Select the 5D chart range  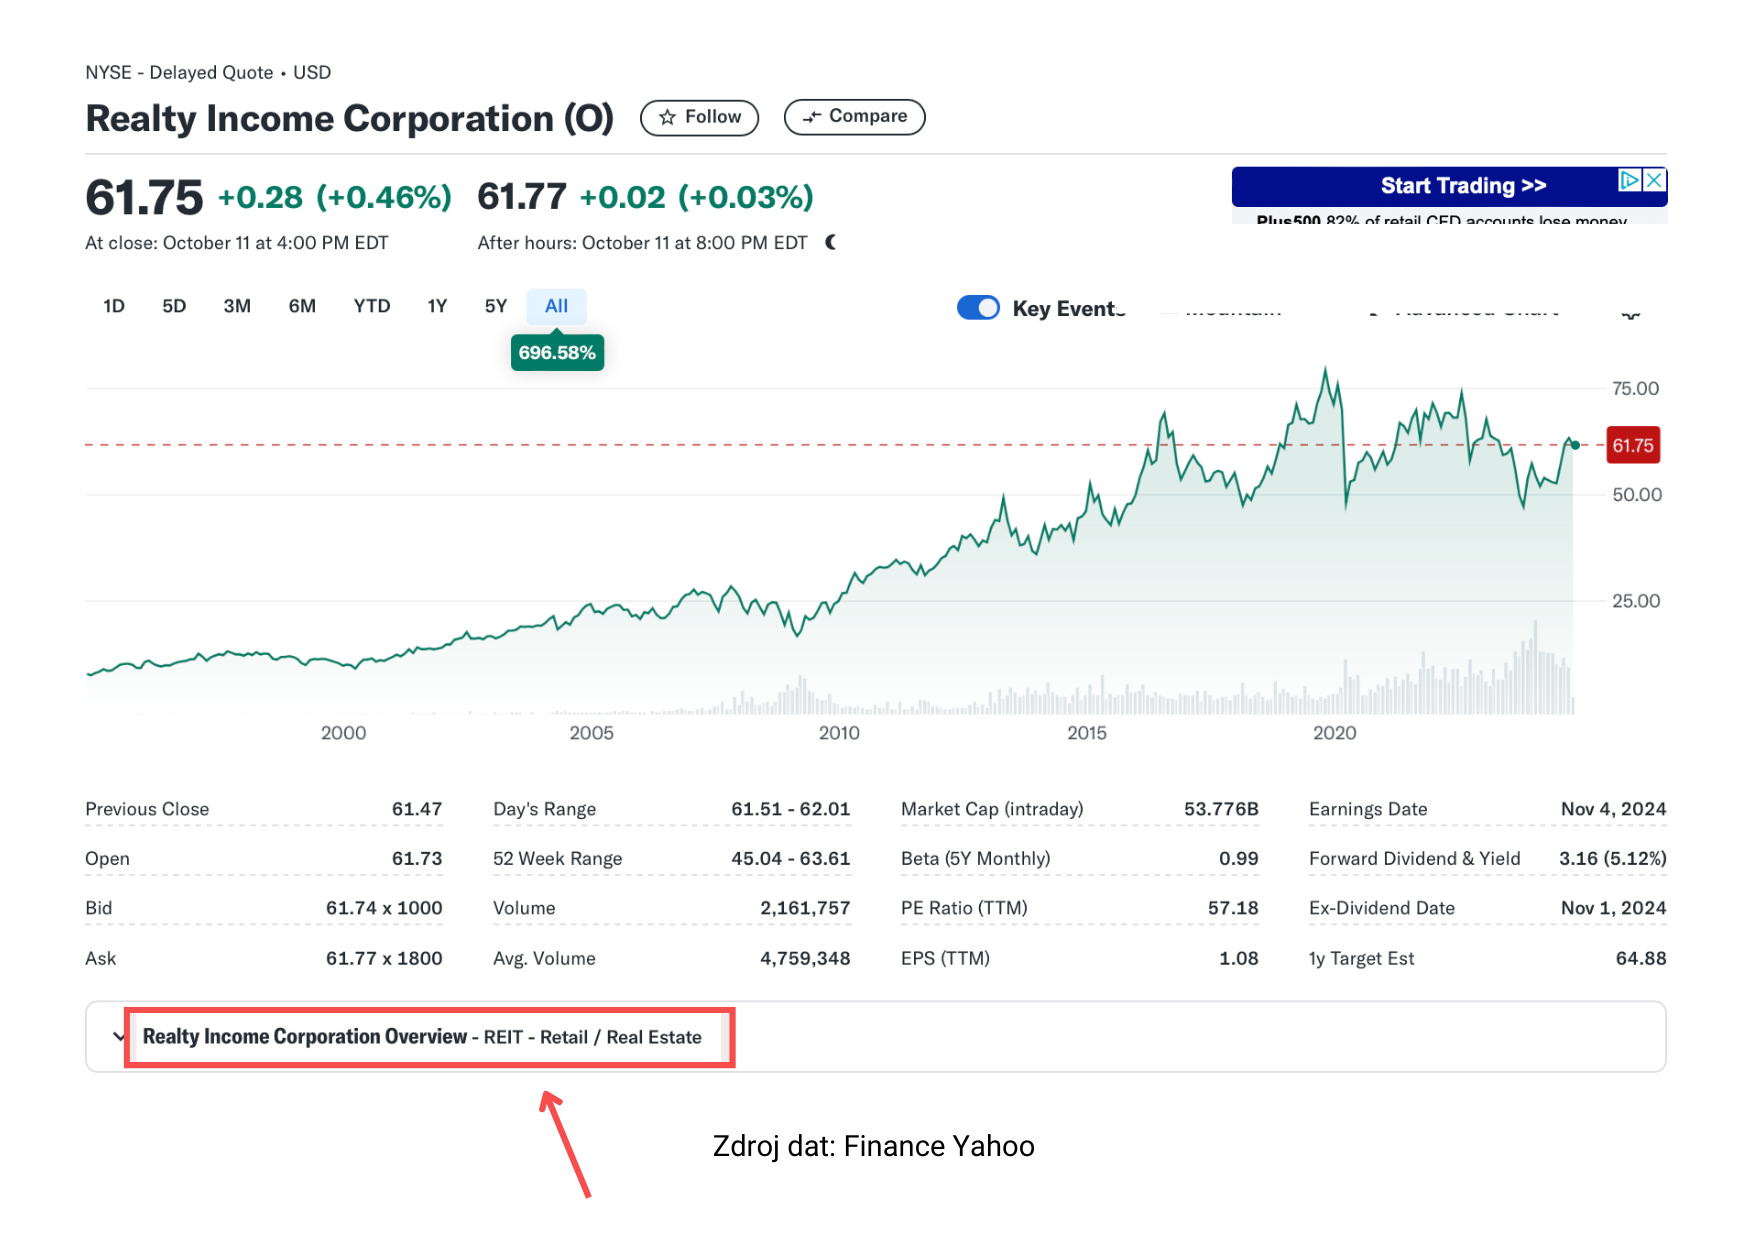tap(174, 306)
